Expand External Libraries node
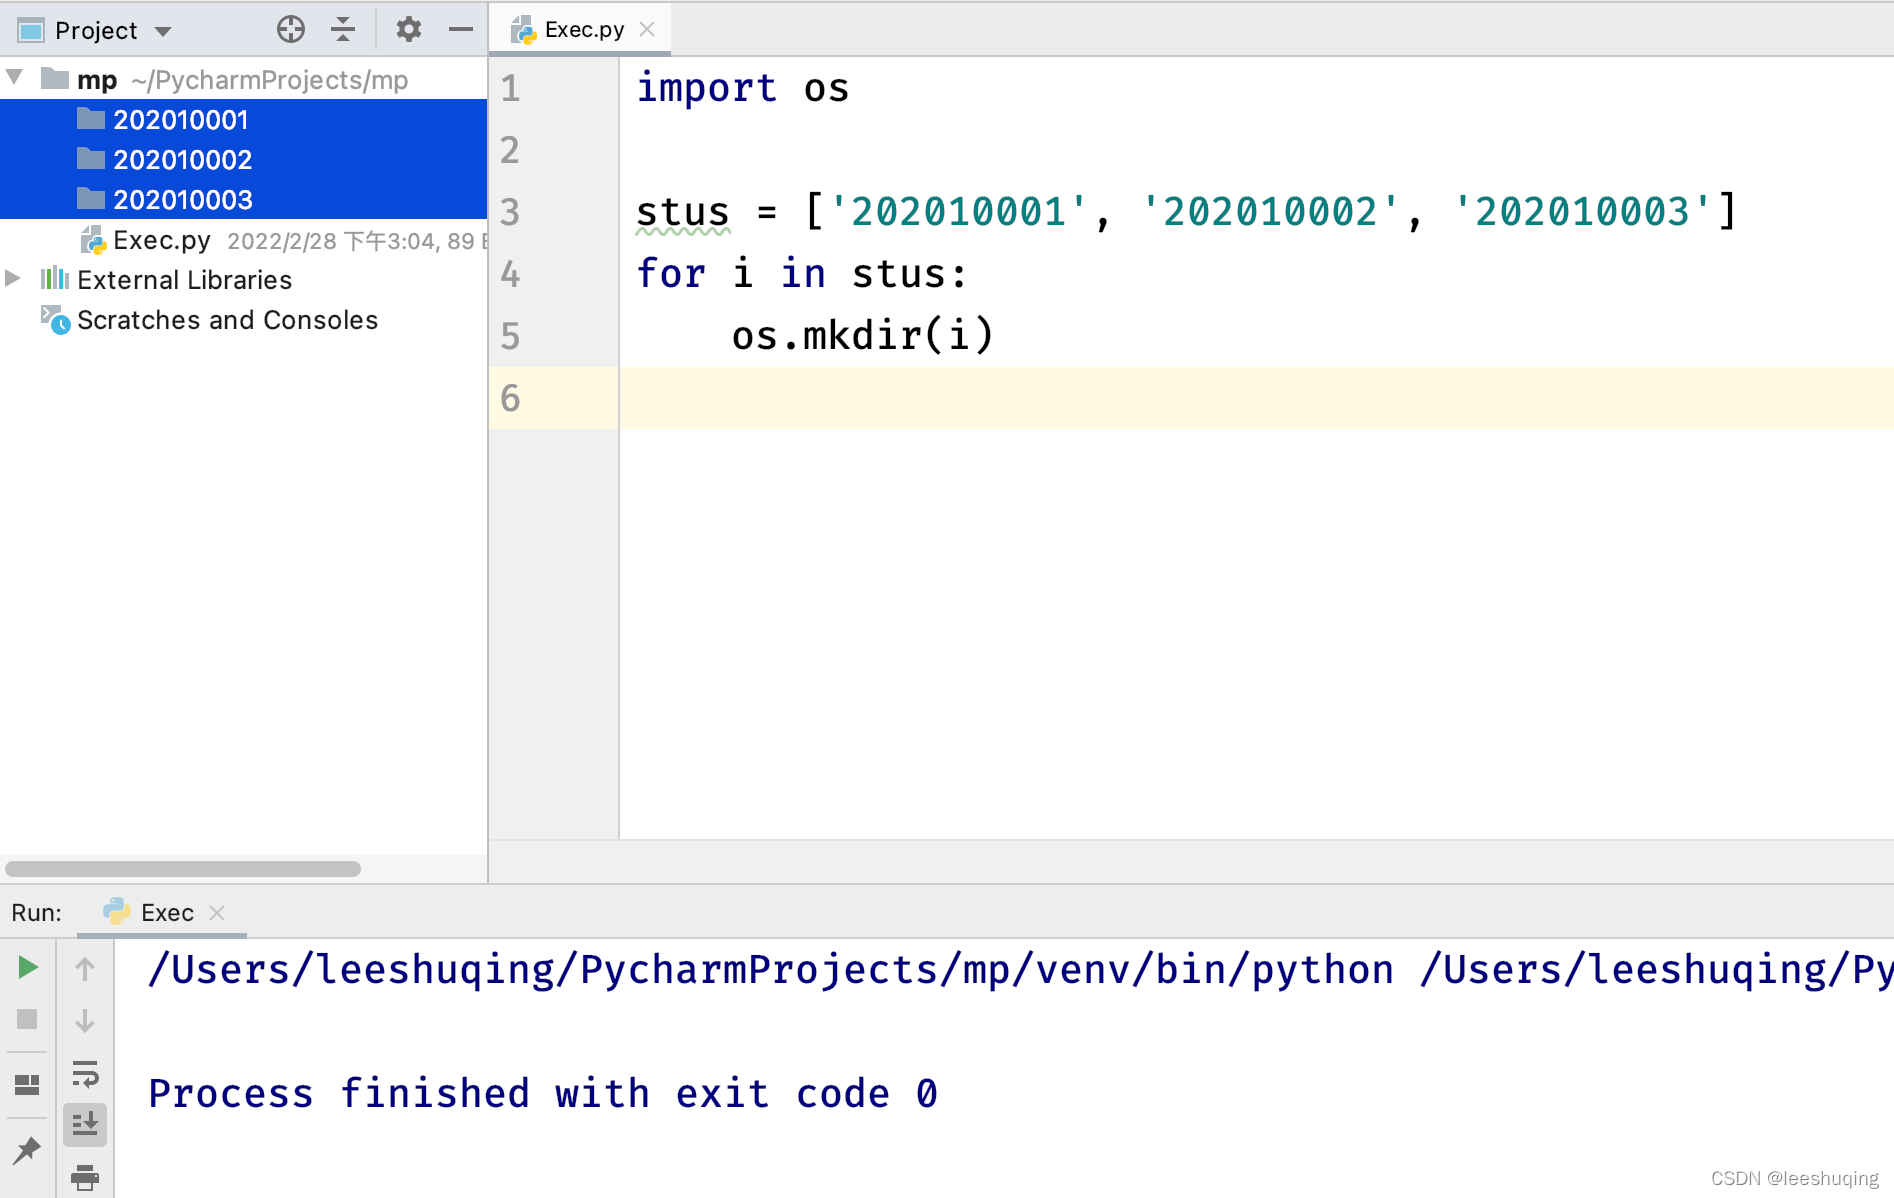This screenshot has height=1198, width=1894. tap(13, 279)
